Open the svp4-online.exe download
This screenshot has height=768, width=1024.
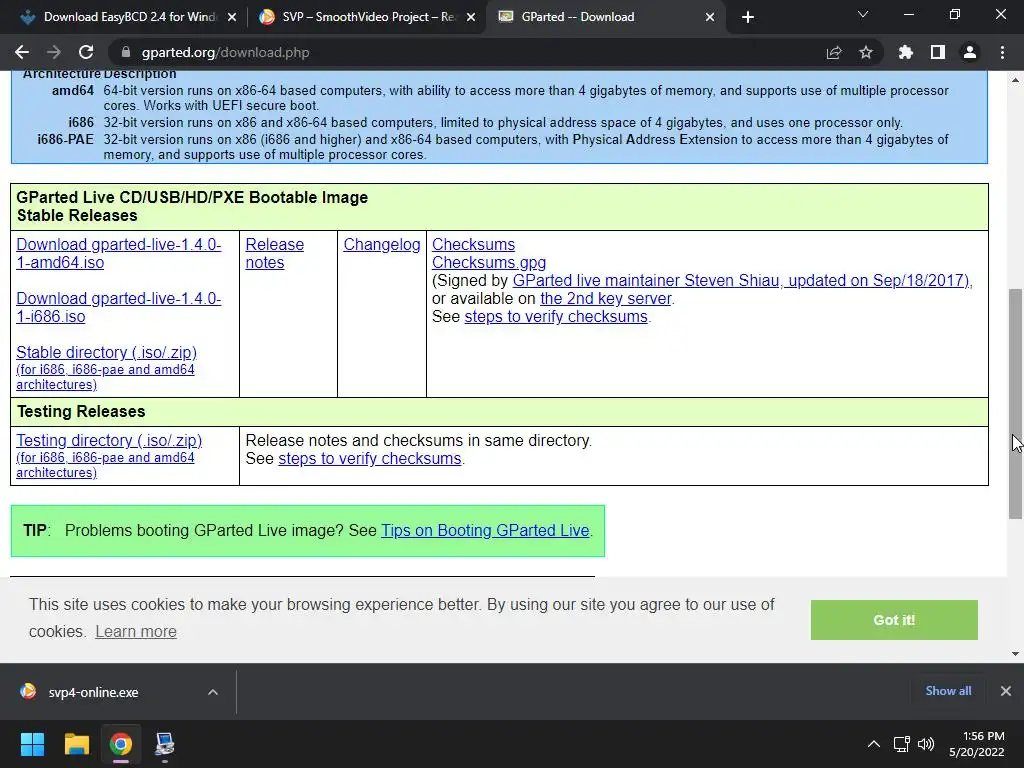[93, 692]
